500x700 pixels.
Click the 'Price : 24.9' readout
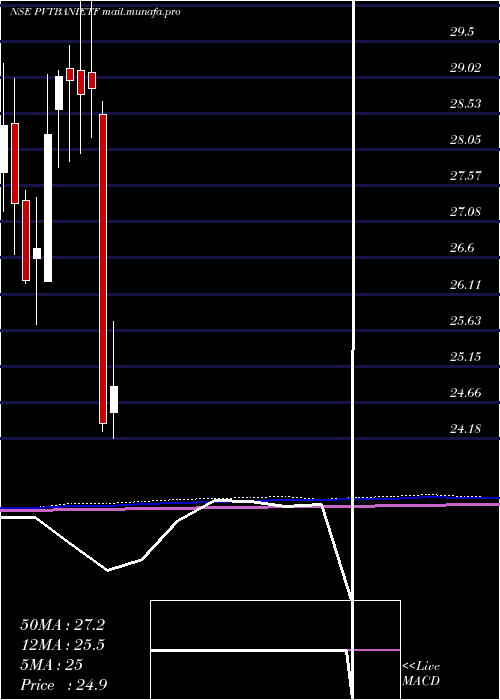coord(63,685)
